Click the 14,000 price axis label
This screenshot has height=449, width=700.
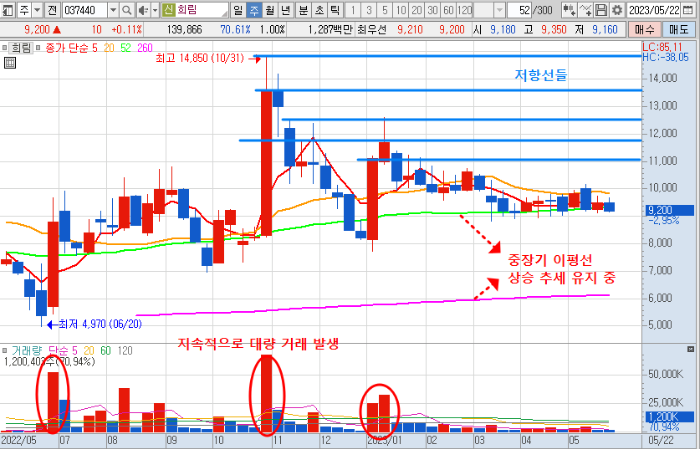point(662,78)
